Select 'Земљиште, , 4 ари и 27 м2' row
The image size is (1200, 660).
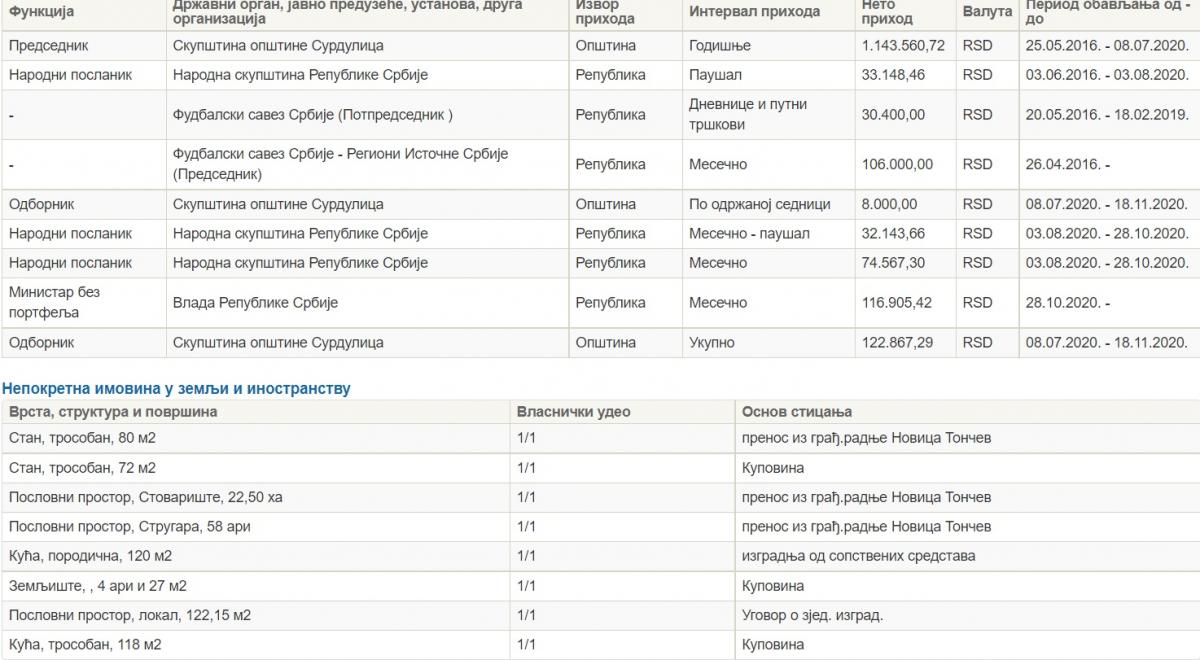pos(600,586)
